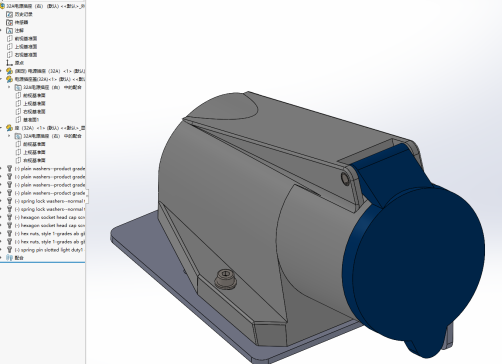This screenshot has height=364, width=502.
Task: Collapse the 电源插座盖(32A) component
Action: pyautogui.click(x=1, y=79)
